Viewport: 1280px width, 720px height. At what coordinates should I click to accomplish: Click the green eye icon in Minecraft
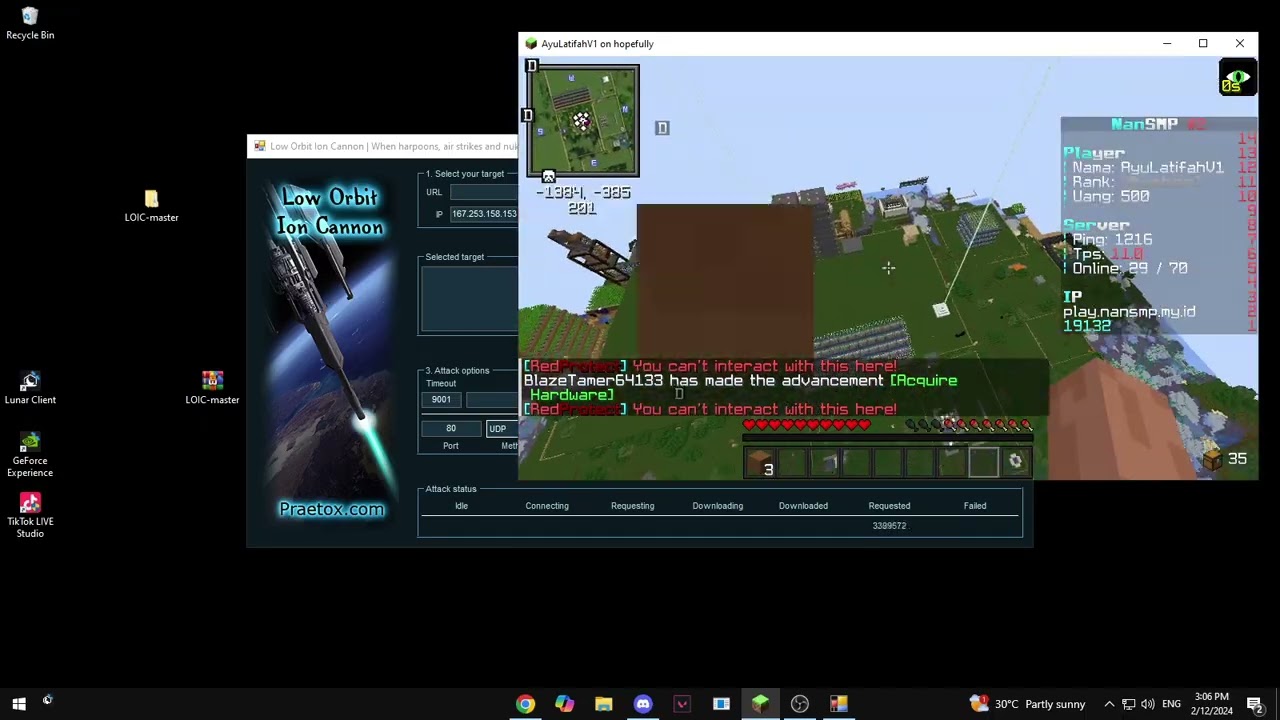[x=1237, y=78]
